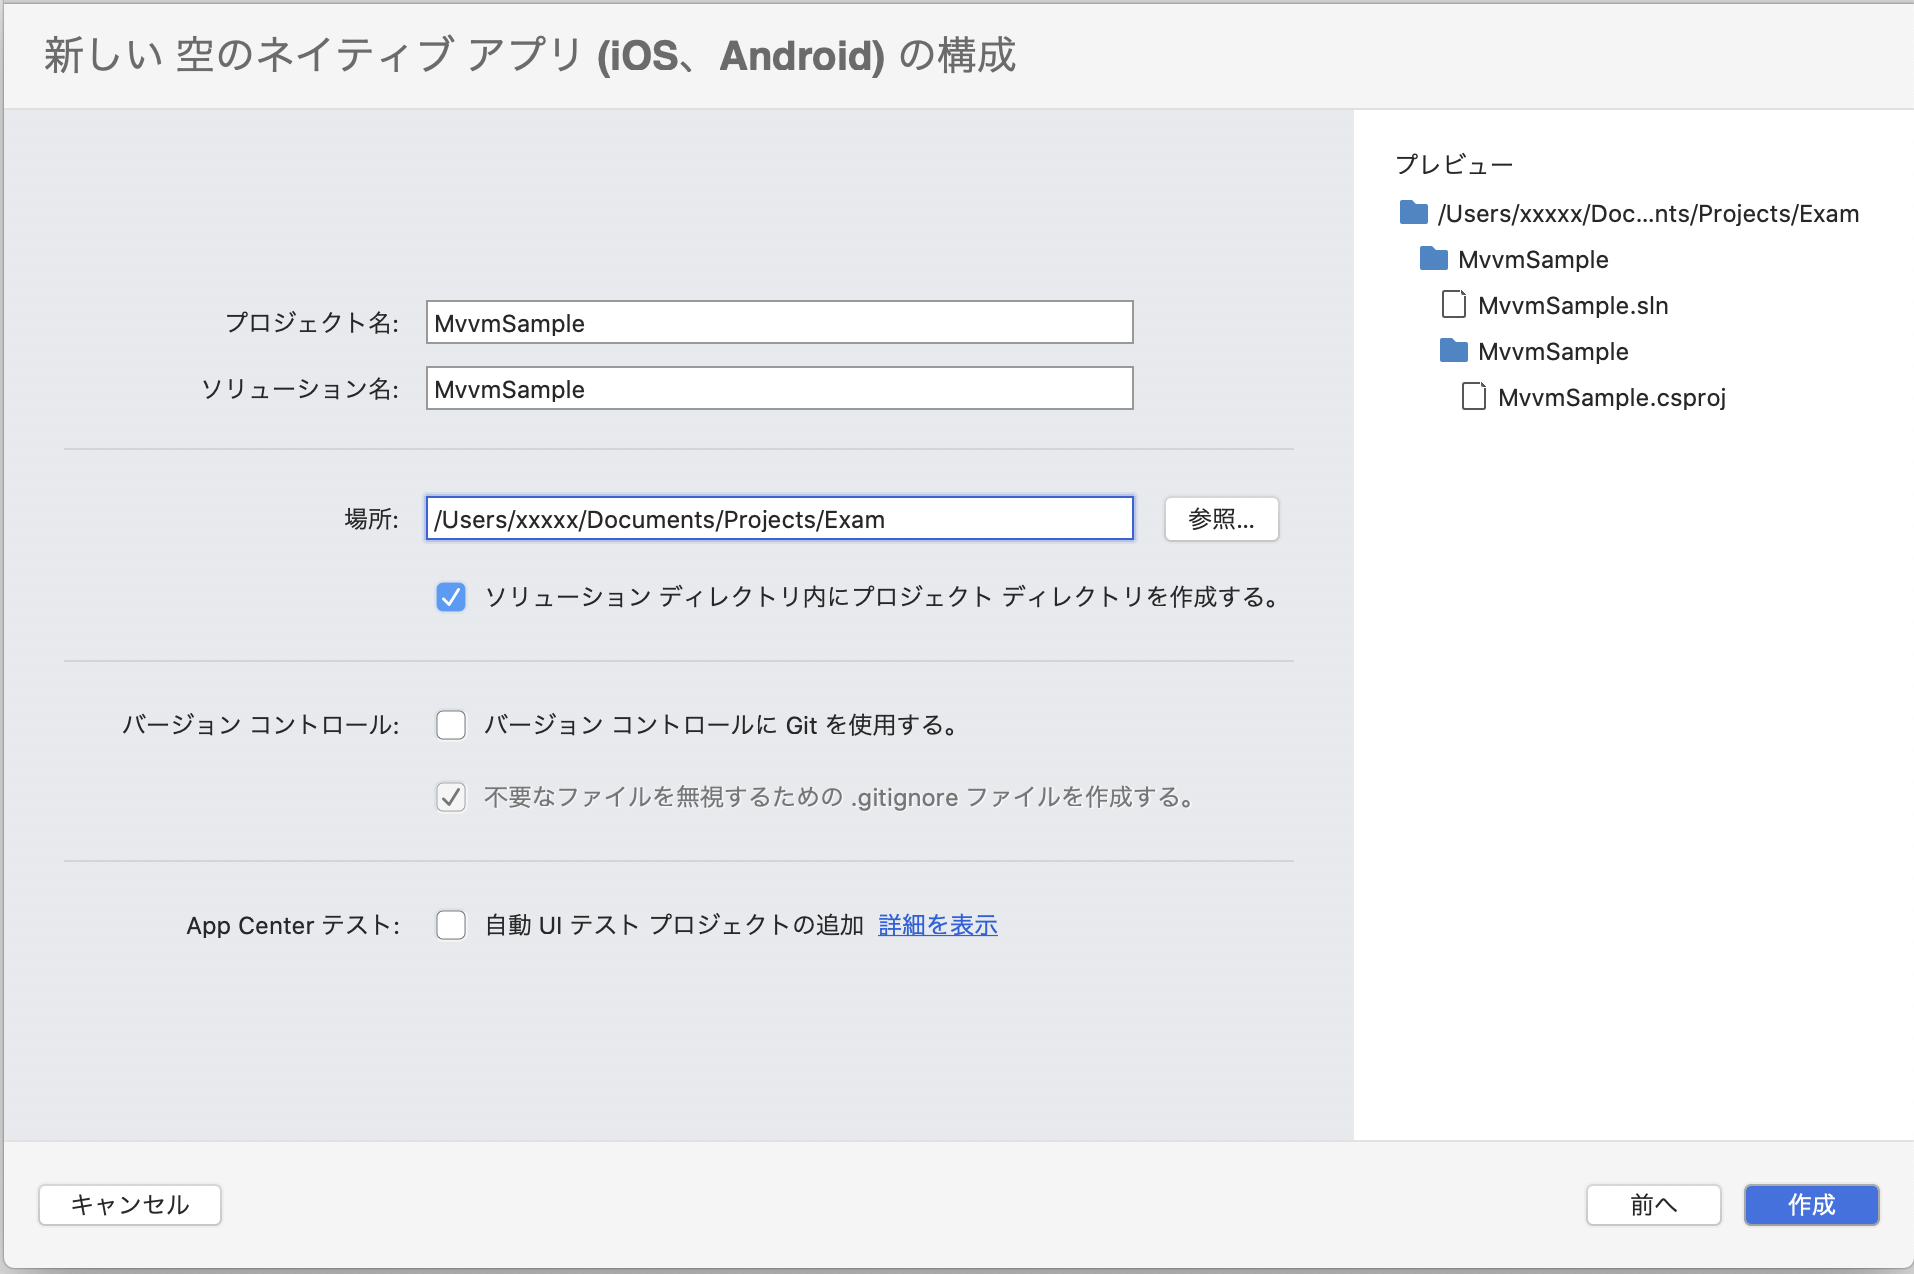
Task: Click the MvvmSample.sln file icon
Action: pos(1453,304)
